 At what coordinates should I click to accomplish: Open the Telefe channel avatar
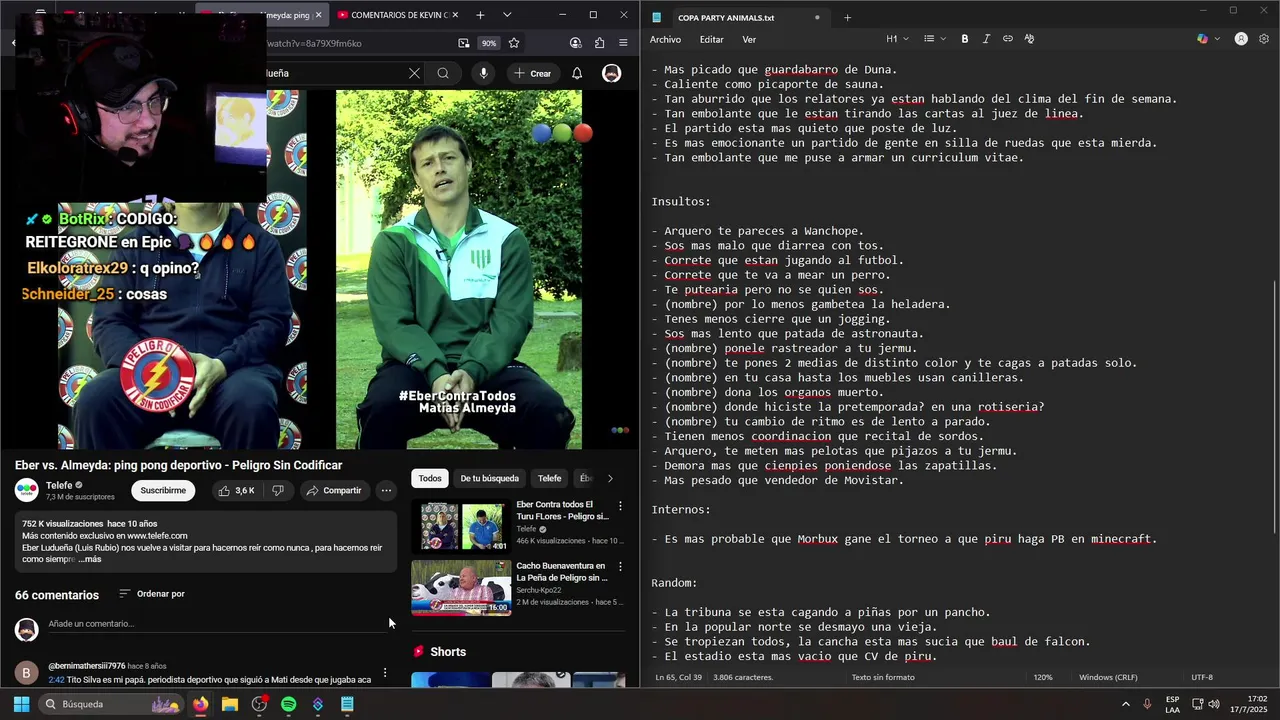coord(26,490)
